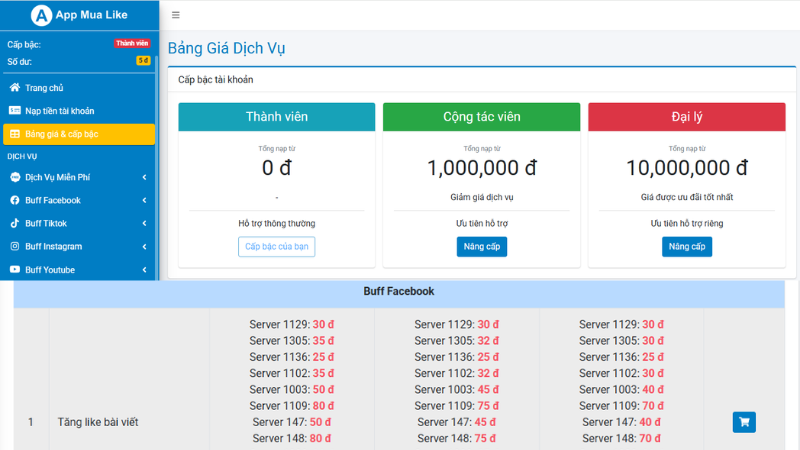Screen dimensions: 800x450
Task: Click the Cấp bậc của bạn button
Action: 277,246
